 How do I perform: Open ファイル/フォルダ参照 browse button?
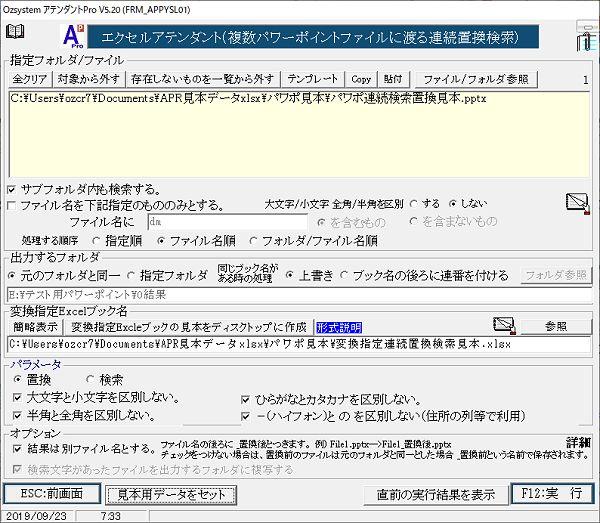point(476,79)
